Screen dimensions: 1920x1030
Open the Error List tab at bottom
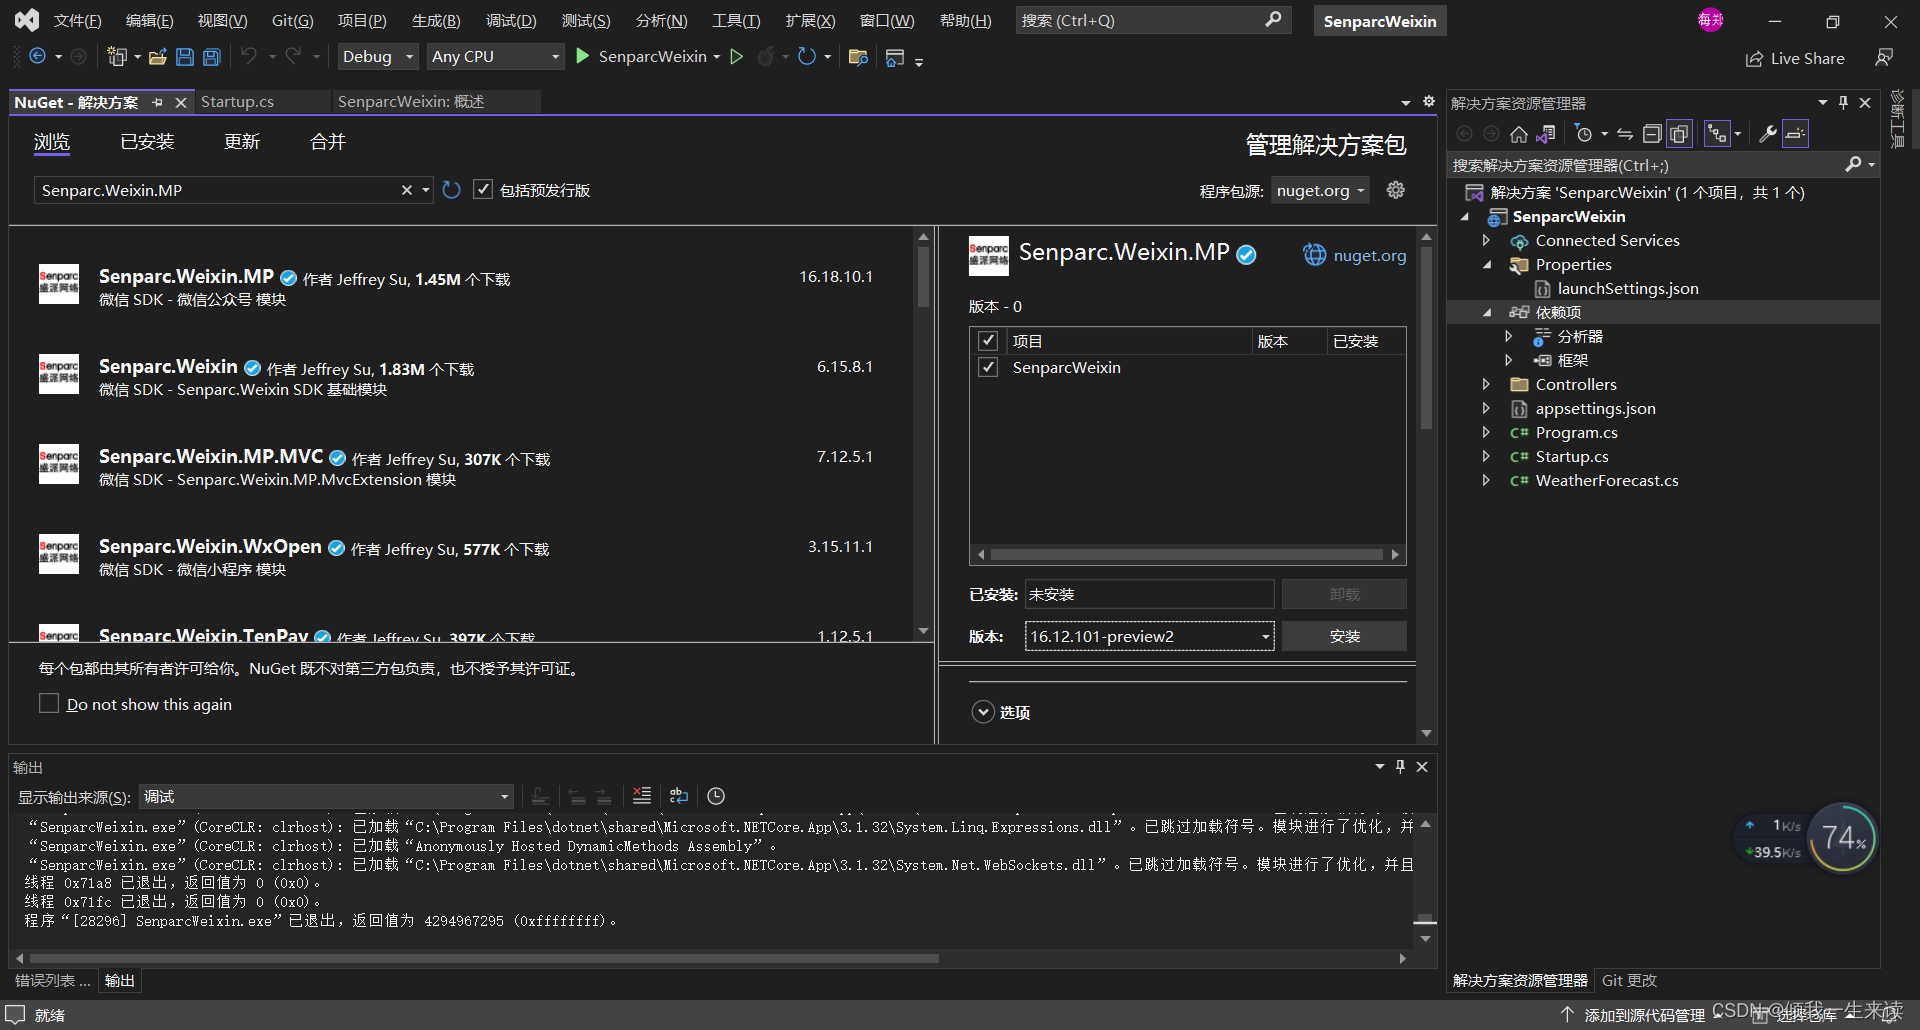(52, 980)
